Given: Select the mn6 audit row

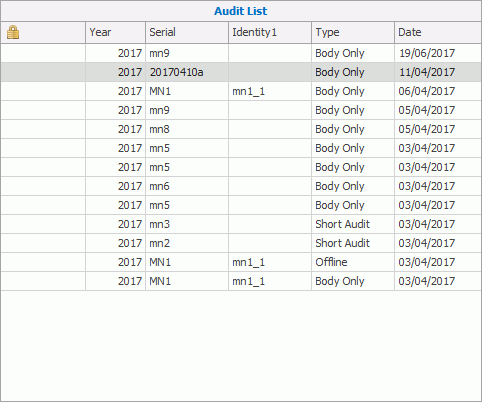Looking at the screenshot, I should [x=241, y=186].
